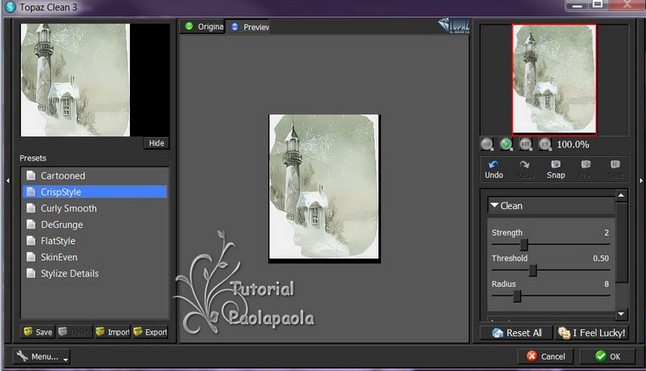Hide the preset preview thumbnail

pos(157,143)
